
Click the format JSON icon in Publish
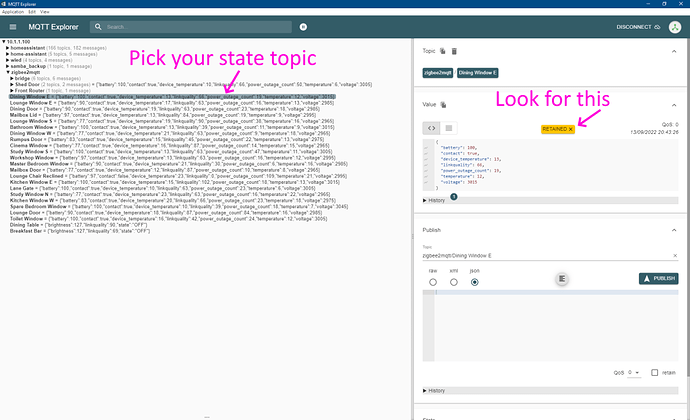pyautogui.click(x=562, y=279)
